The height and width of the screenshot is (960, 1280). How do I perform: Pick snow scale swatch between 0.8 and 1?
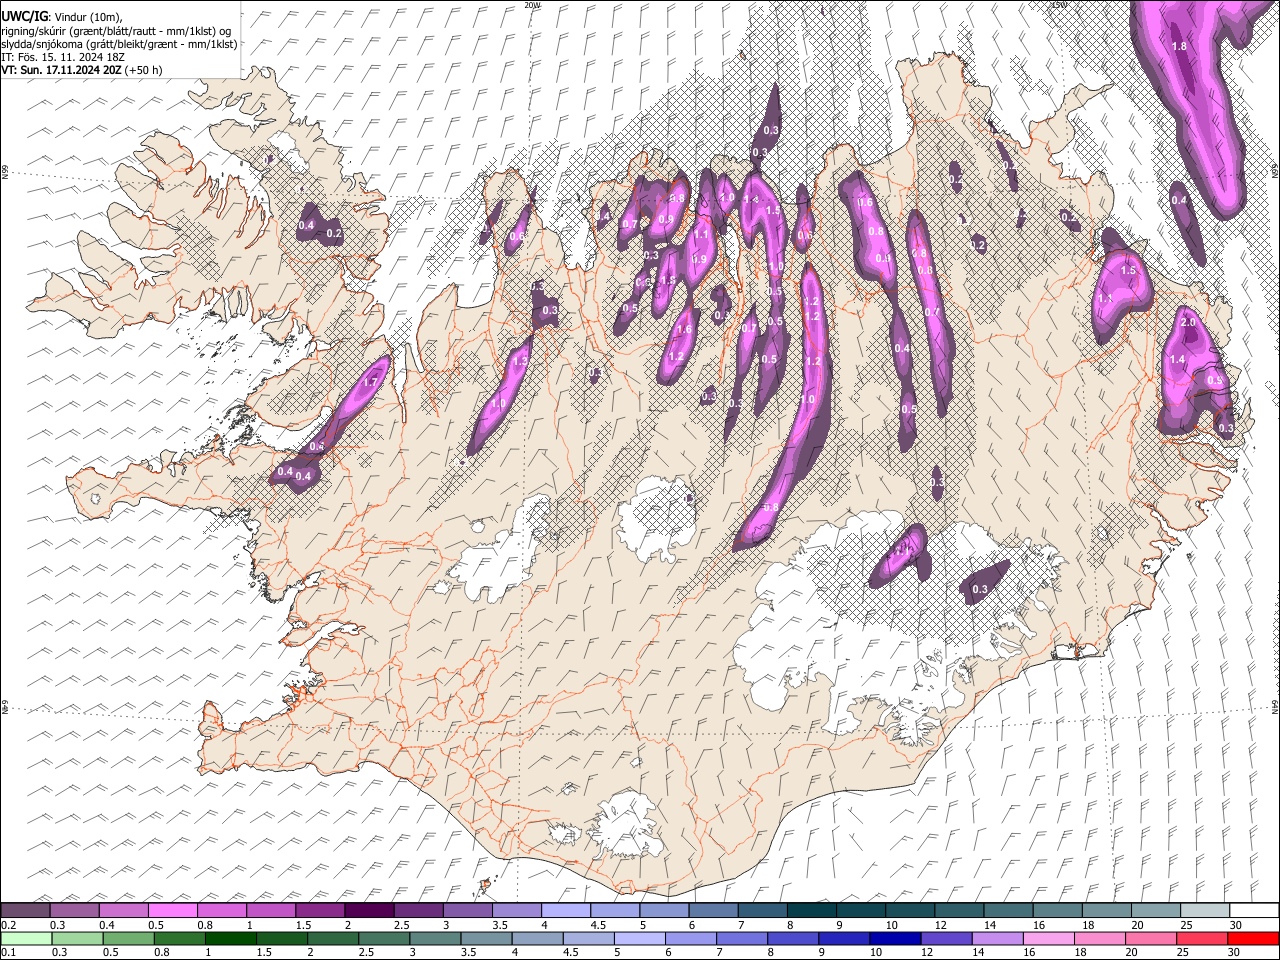point(221,910)
